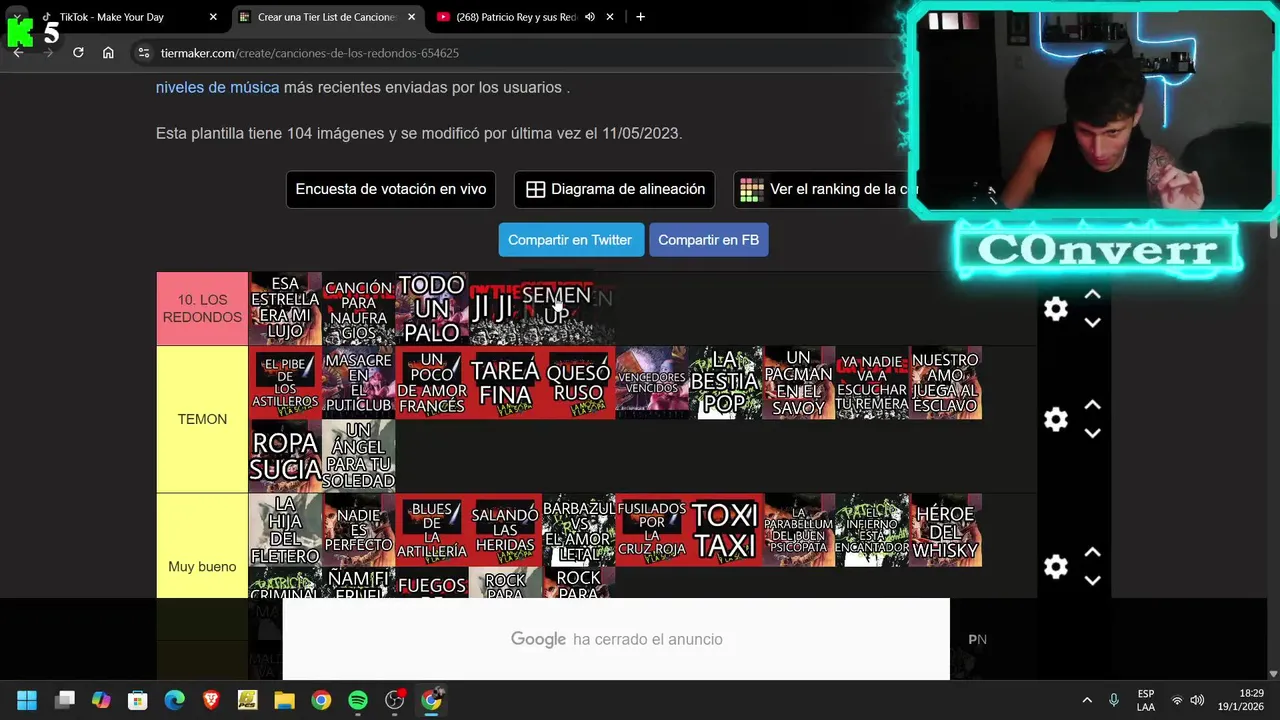
Task: Follow the niveles de música link
Action: click(217, 87)
